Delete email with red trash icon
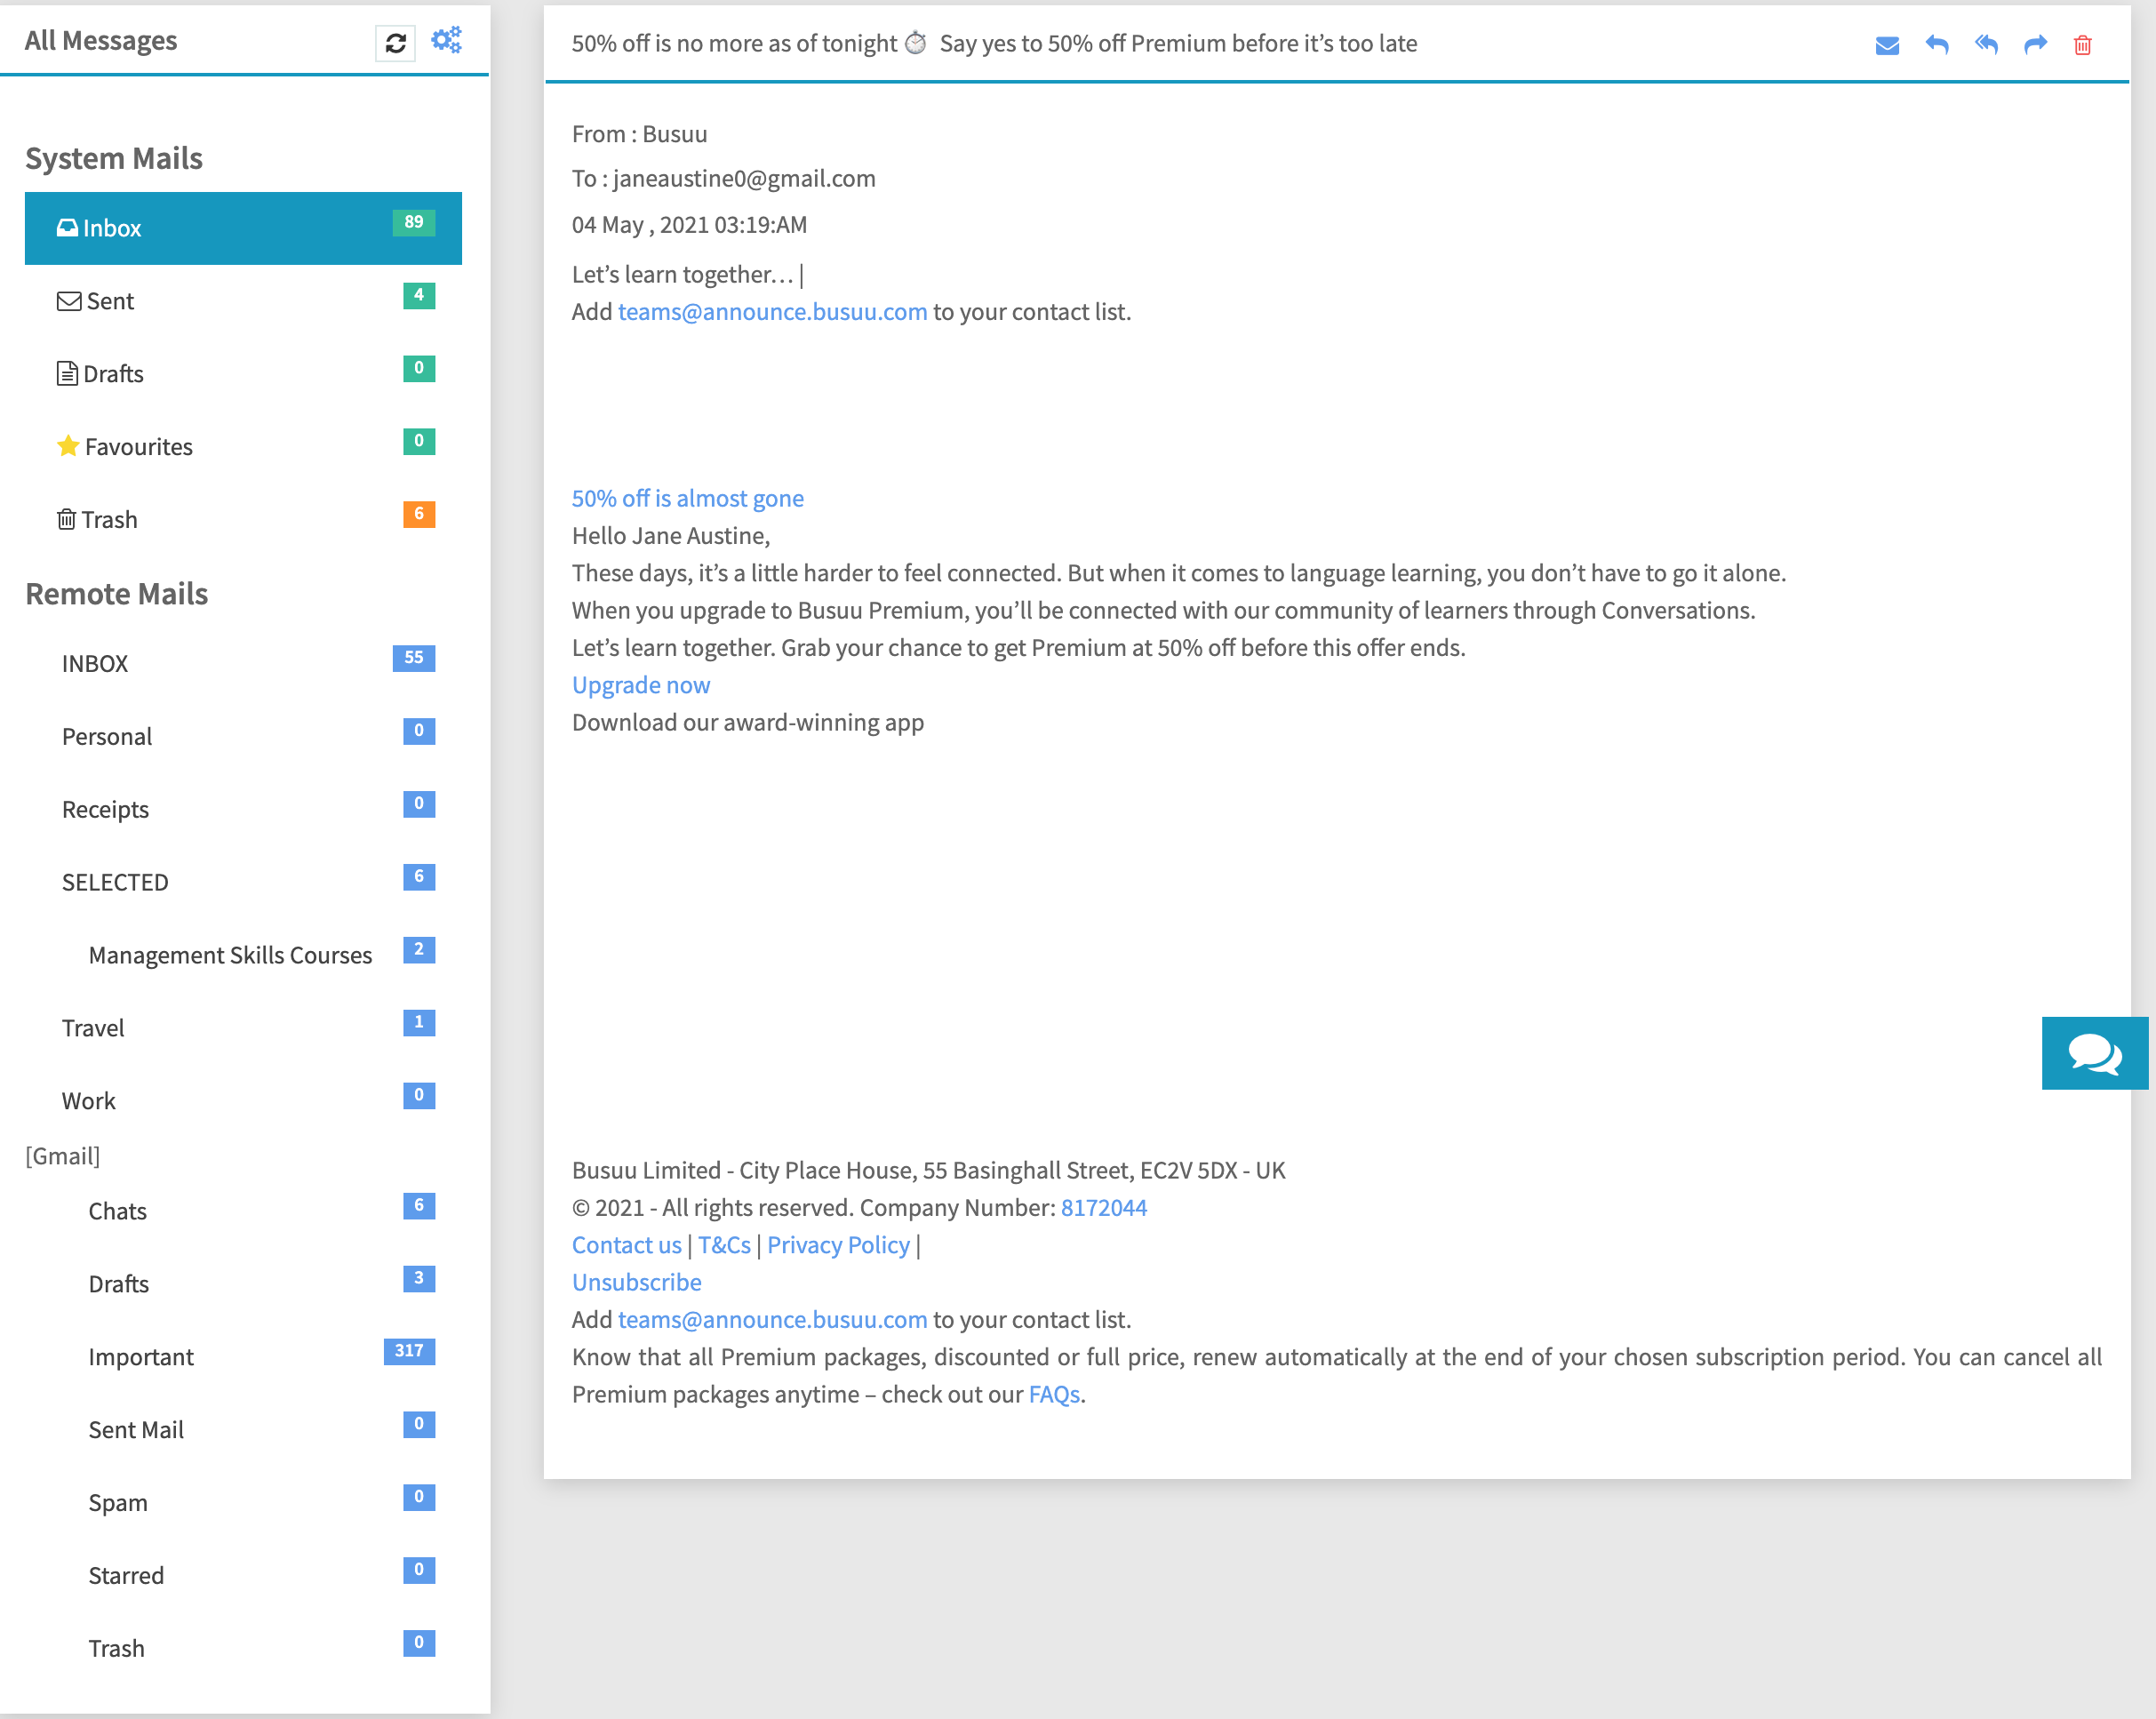The height and width of the screenshot is (1719, 2156). [x=2083, y=45]
